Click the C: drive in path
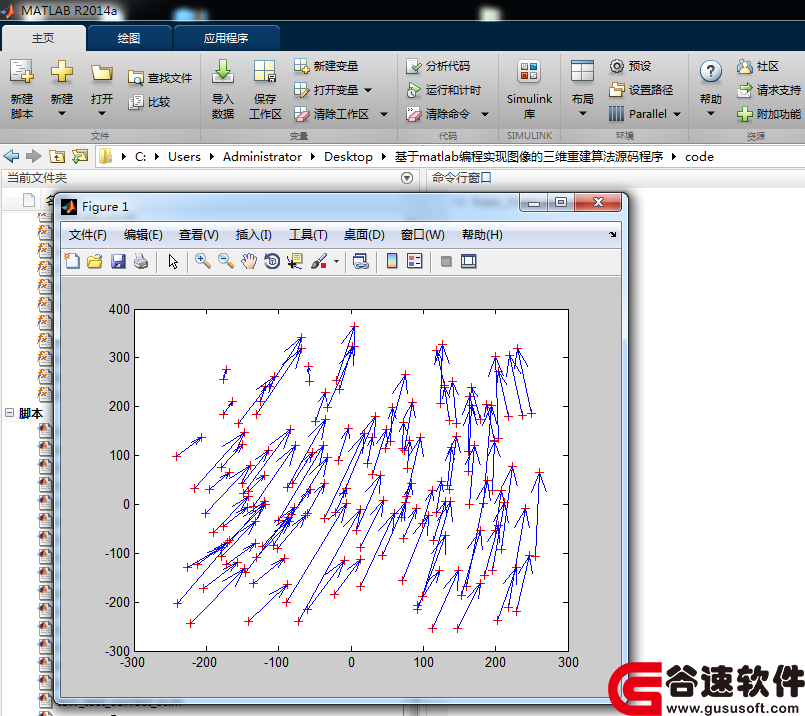805x716 pixels. point(140,157)
